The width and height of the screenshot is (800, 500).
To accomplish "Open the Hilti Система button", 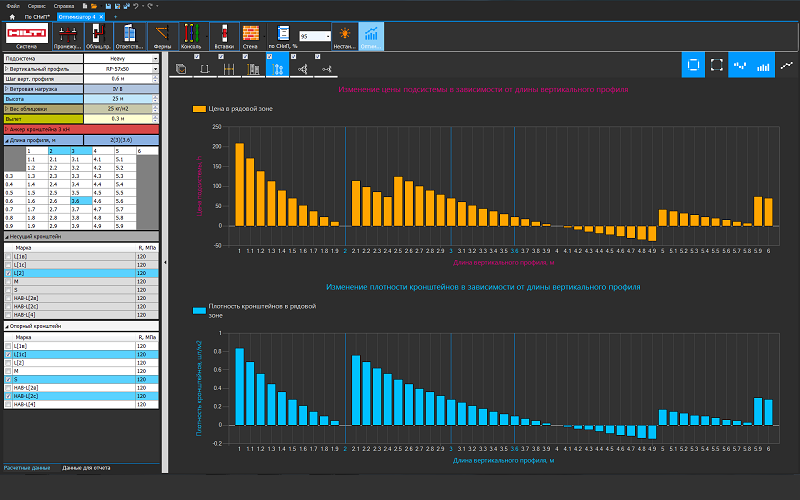I will pos(27,36).
